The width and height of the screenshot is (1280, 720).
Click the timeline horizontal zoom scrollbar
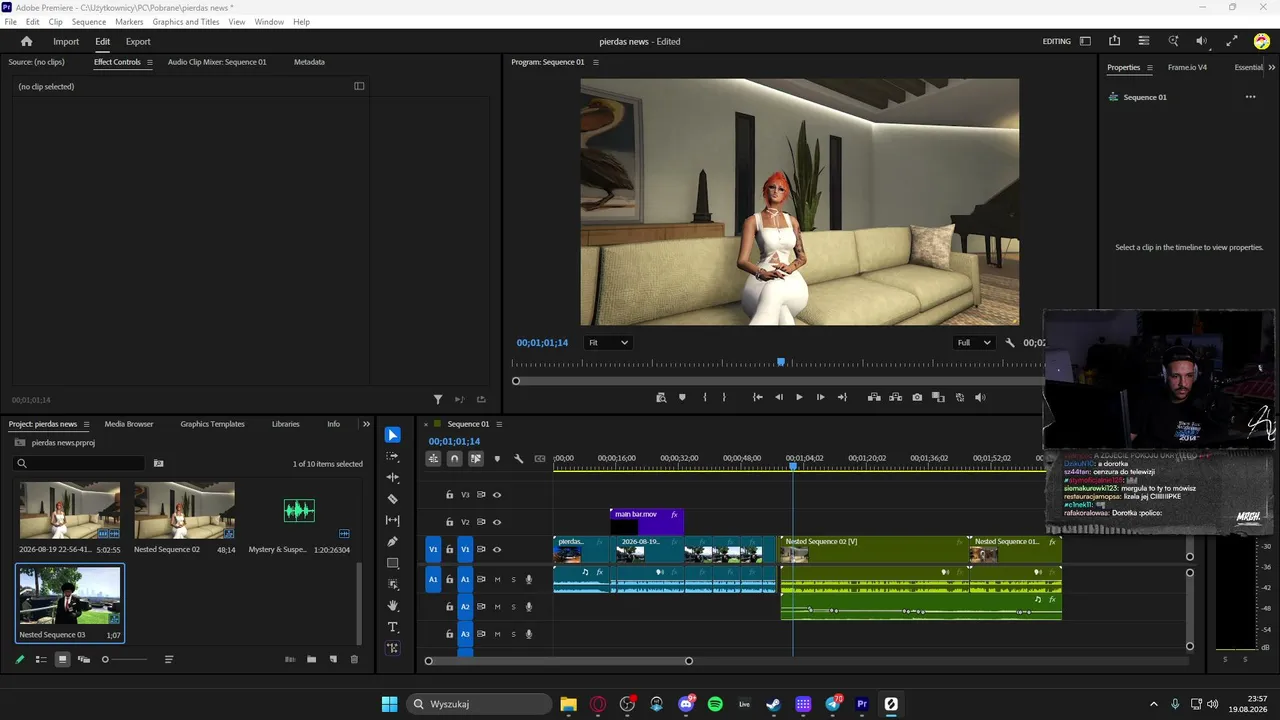[x=558, y=661]
